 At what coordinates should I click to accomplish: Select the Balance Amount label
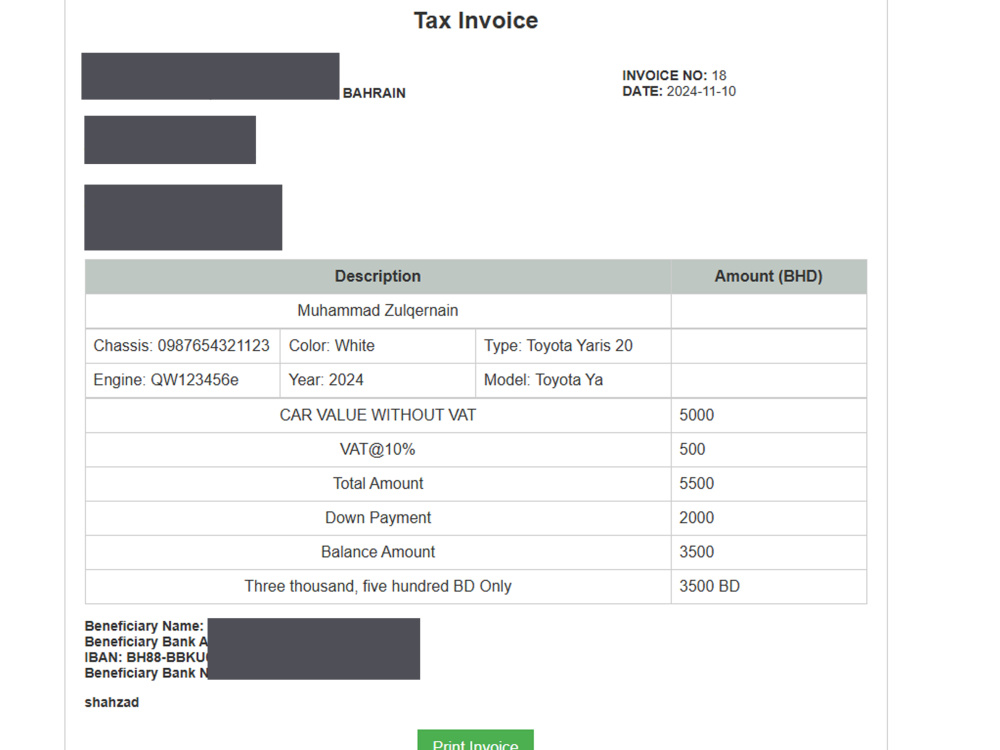[378, 552]
